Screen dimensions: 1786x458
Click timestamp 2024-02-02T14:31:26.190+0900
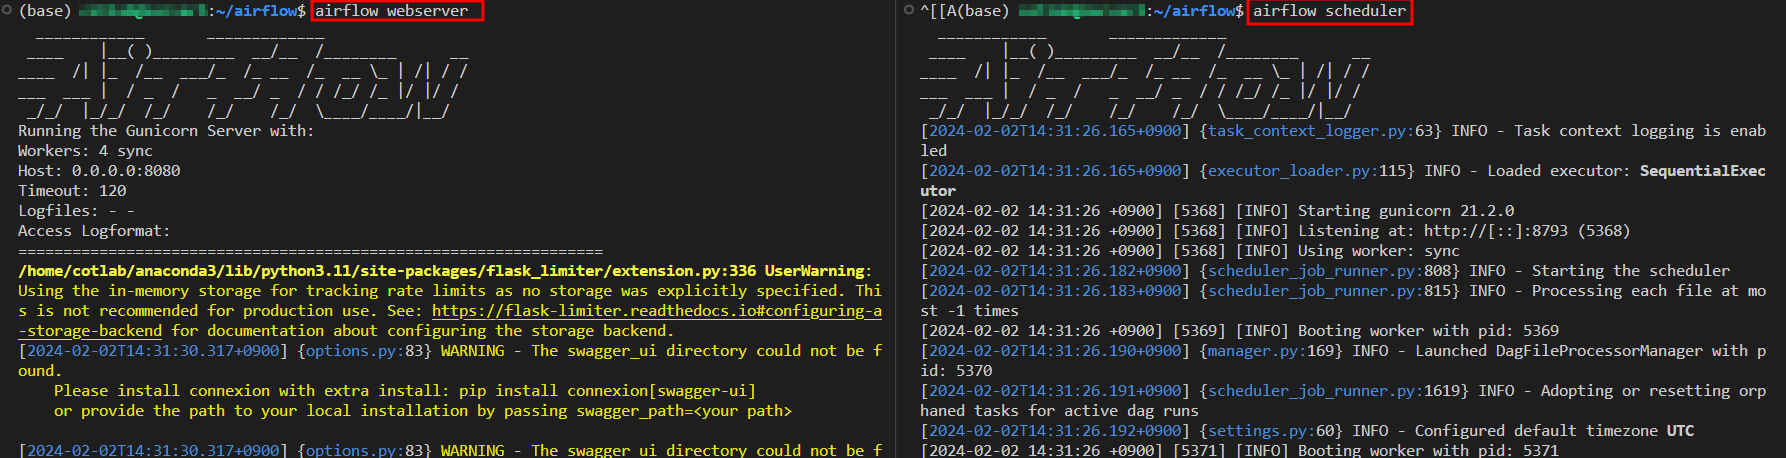(x=1055, y=351)
